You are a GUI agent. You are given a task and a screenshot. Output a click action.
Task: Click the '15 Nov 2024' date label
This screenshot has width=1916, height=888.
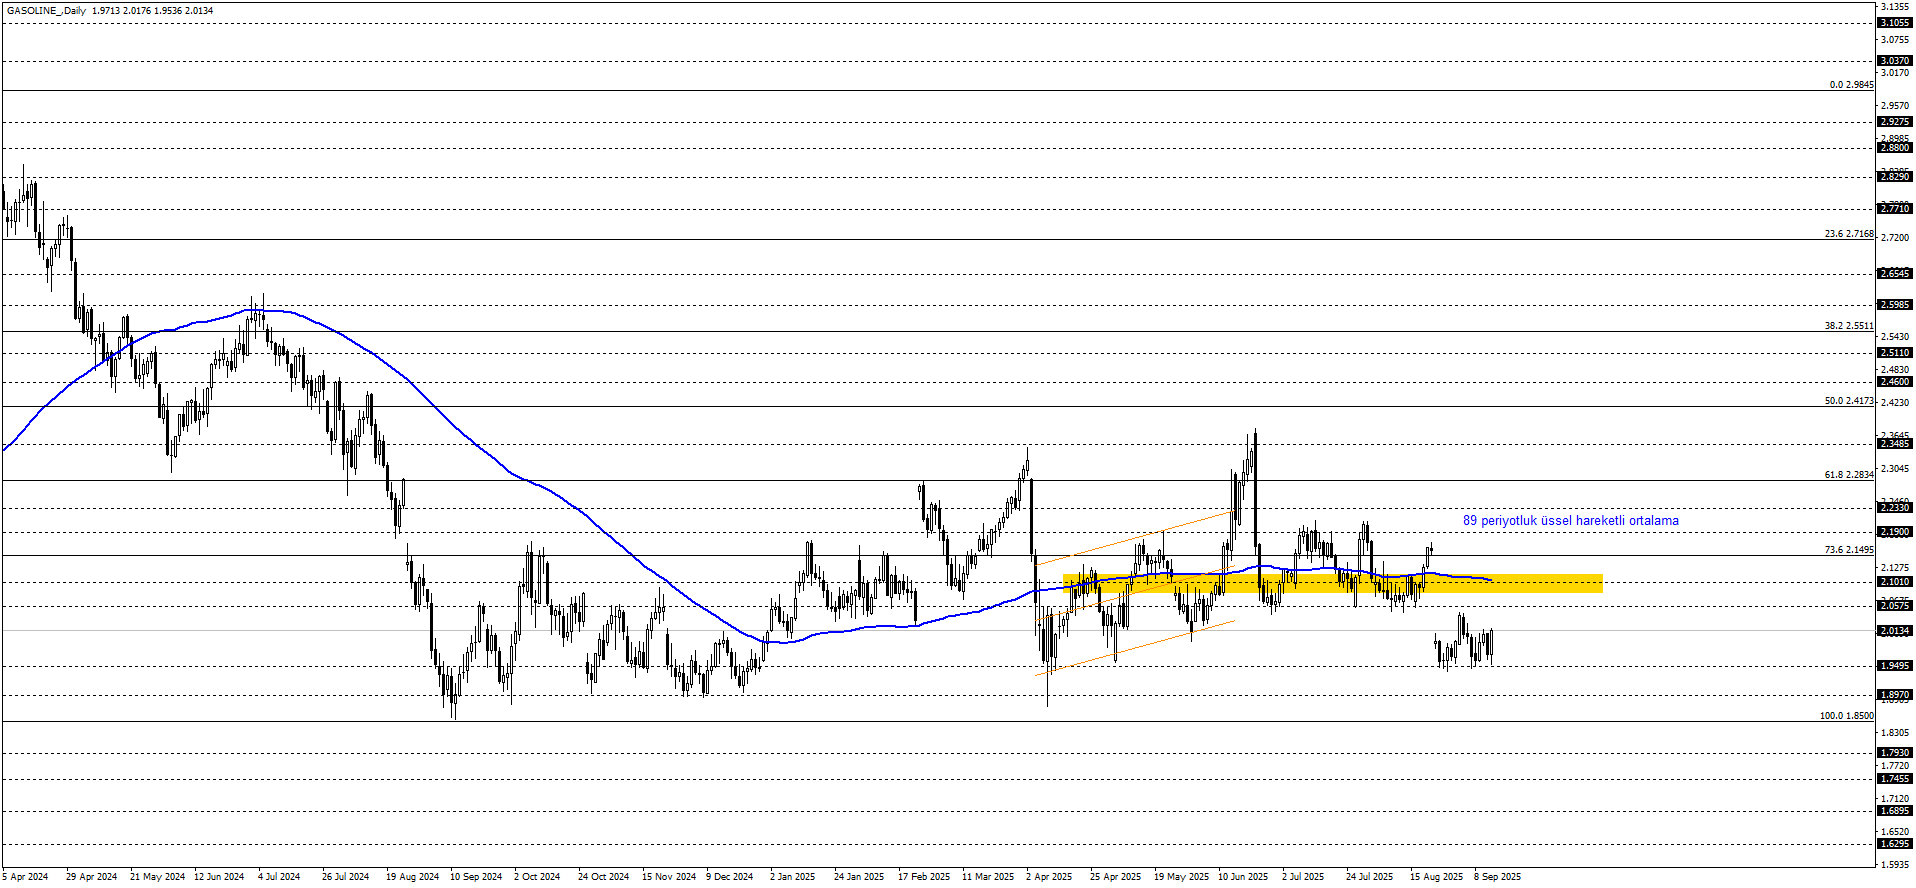pyautogui.click(x=668, y=877)
